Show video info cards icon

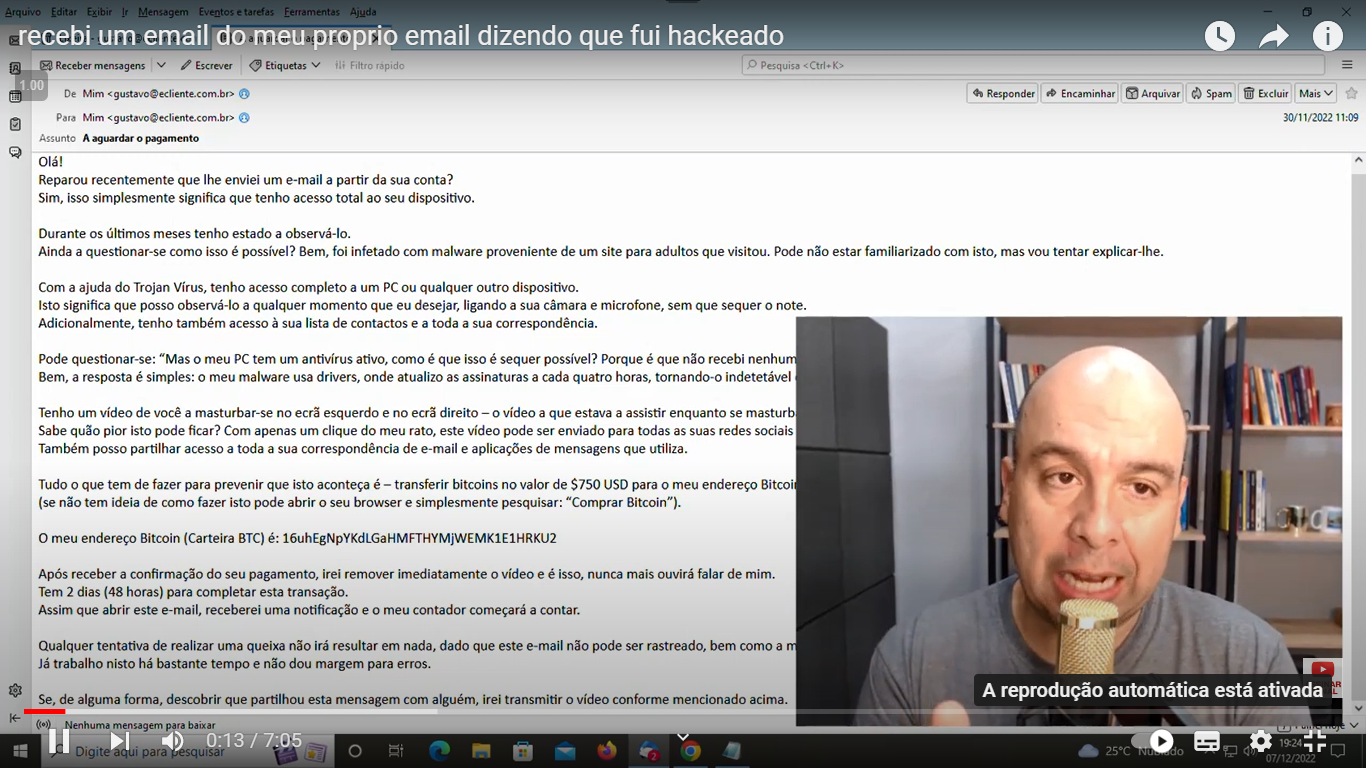tap(1328, 36)
